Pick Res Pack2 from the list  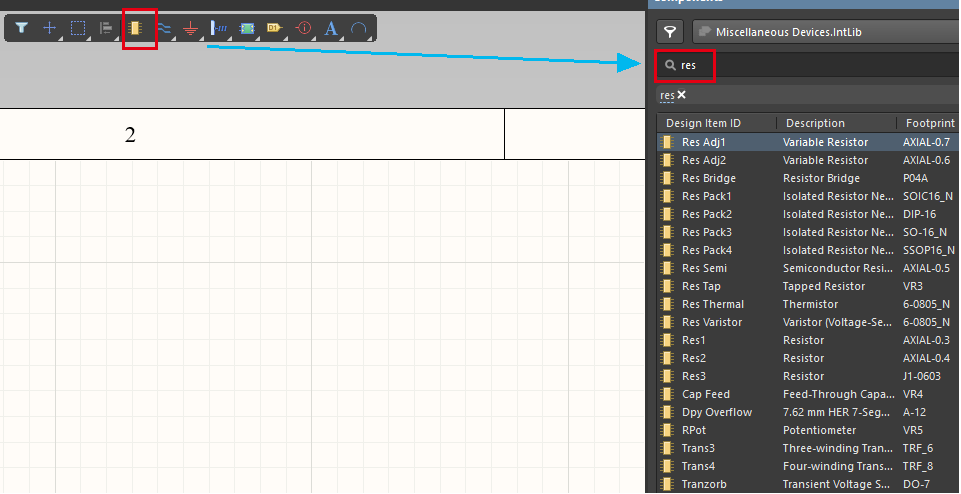point(809,215)
